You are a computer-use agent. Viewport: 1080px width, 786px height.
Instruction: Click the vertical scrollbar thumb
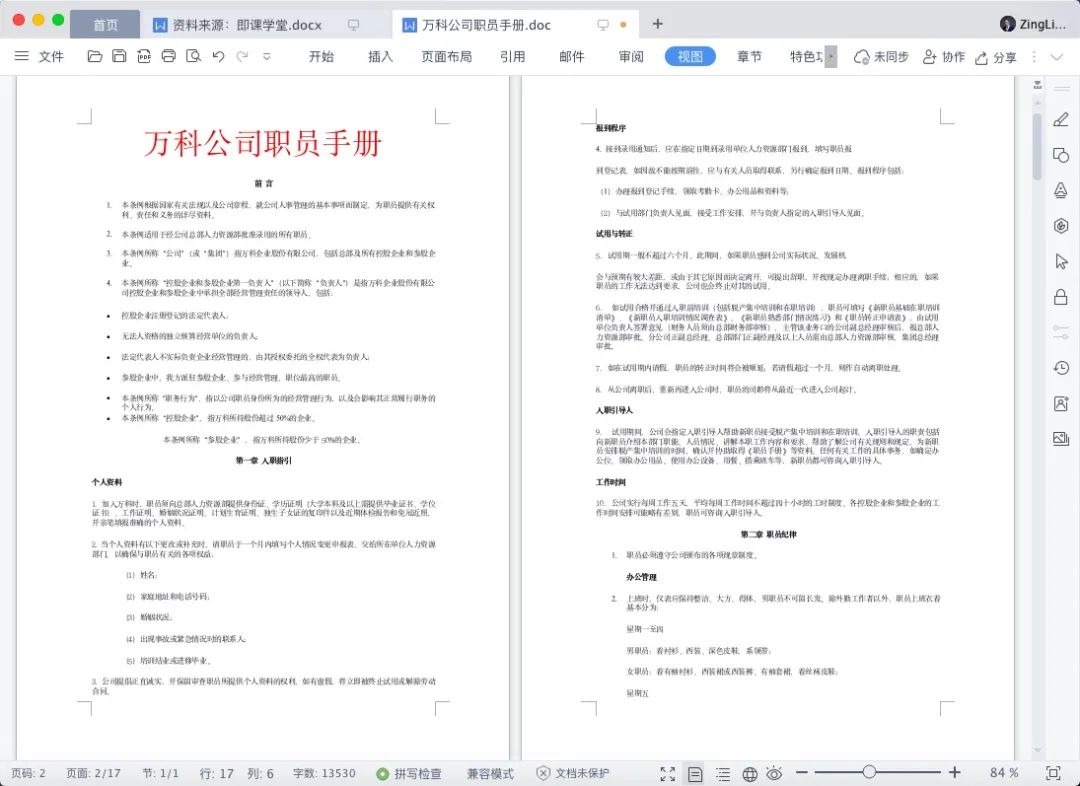[1037, 146]
